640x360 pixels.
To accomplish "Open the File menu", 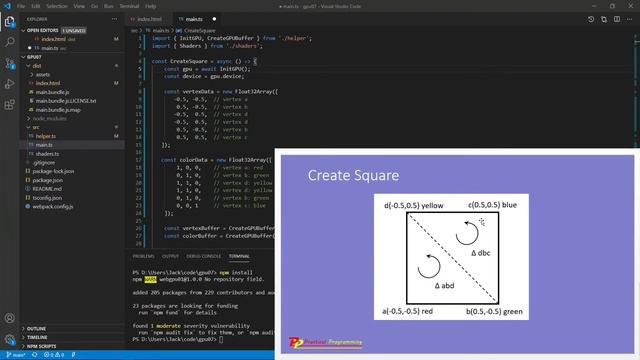I will [21, 6].
